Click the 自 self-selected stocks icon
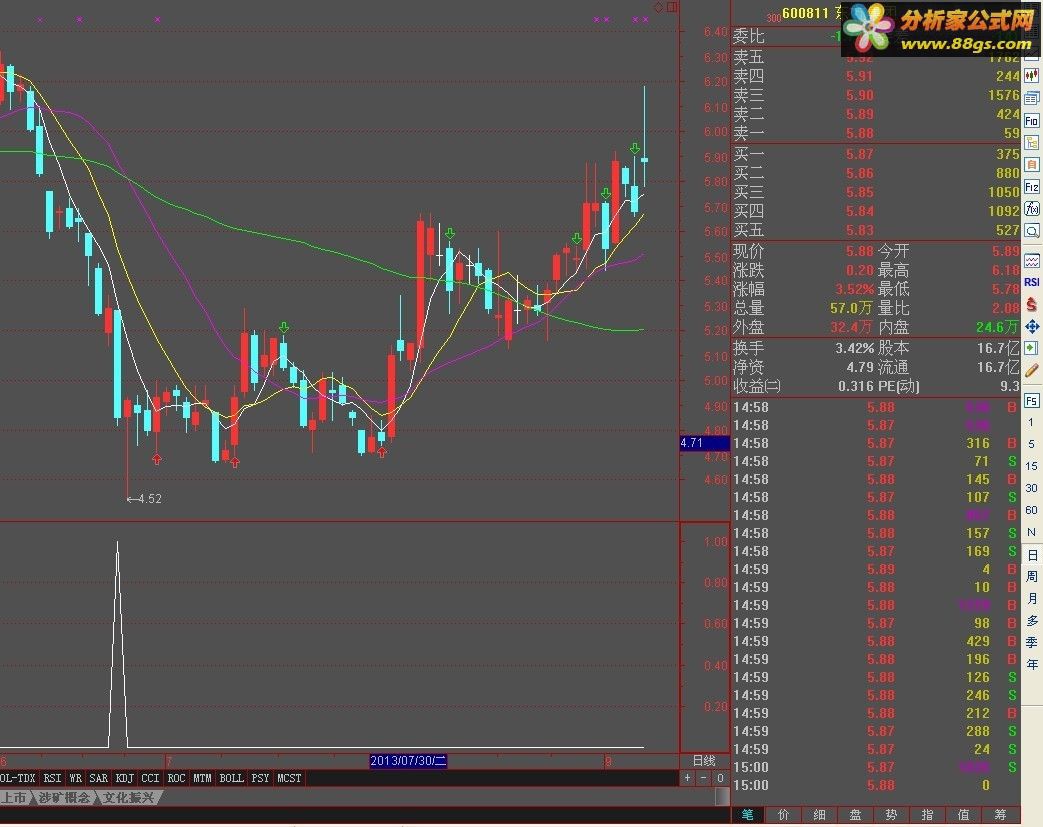Viewport: 1043px width, 827px height. (1032, 164)
